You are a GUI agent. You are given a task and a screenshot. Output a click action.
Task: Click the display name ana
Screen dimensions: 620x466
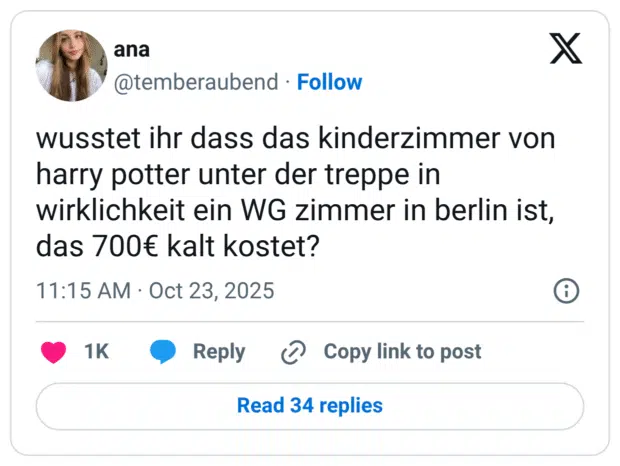point(132,50)
